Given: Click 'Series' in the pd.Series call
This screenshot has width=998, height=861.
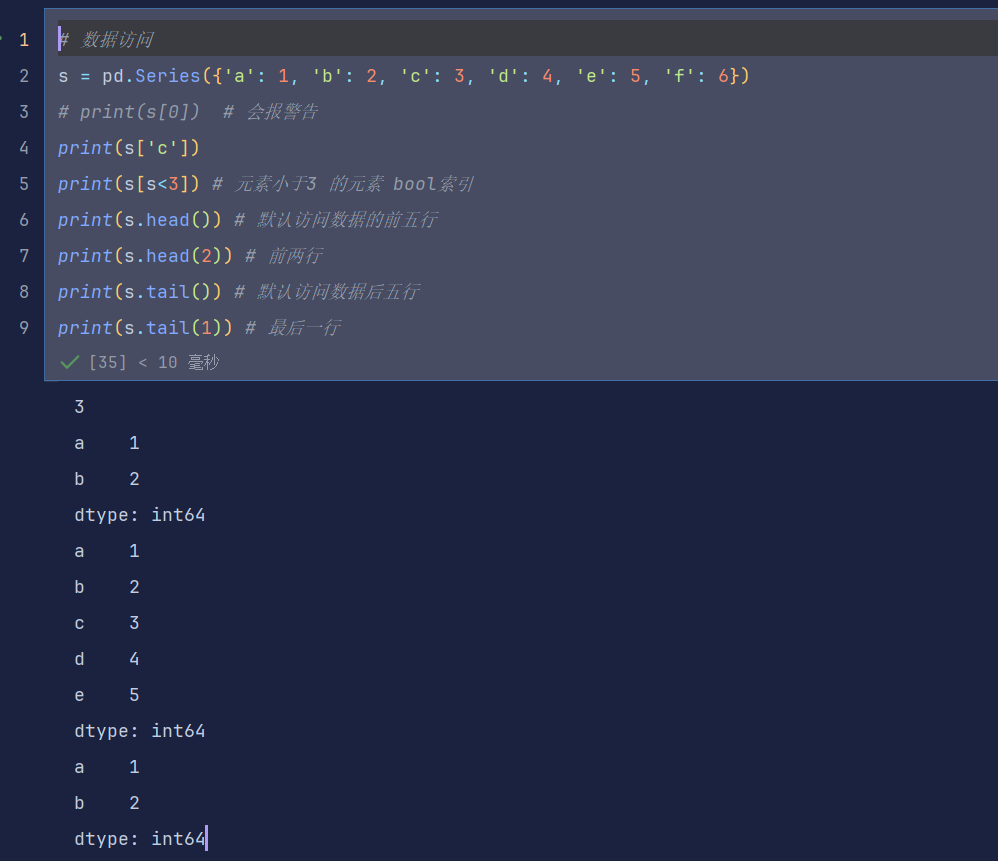Looking at the screenshot, I should pos(168,76).
